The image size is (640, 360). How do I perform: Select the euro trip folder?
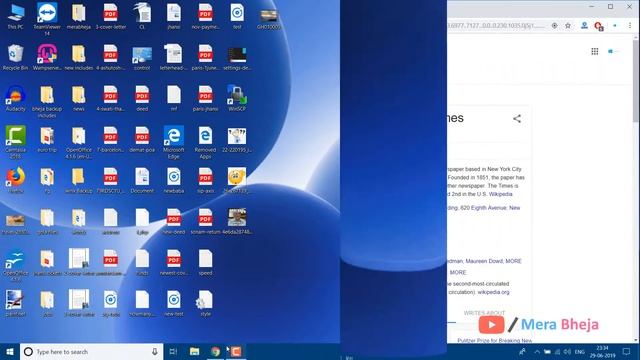(47, 139)
